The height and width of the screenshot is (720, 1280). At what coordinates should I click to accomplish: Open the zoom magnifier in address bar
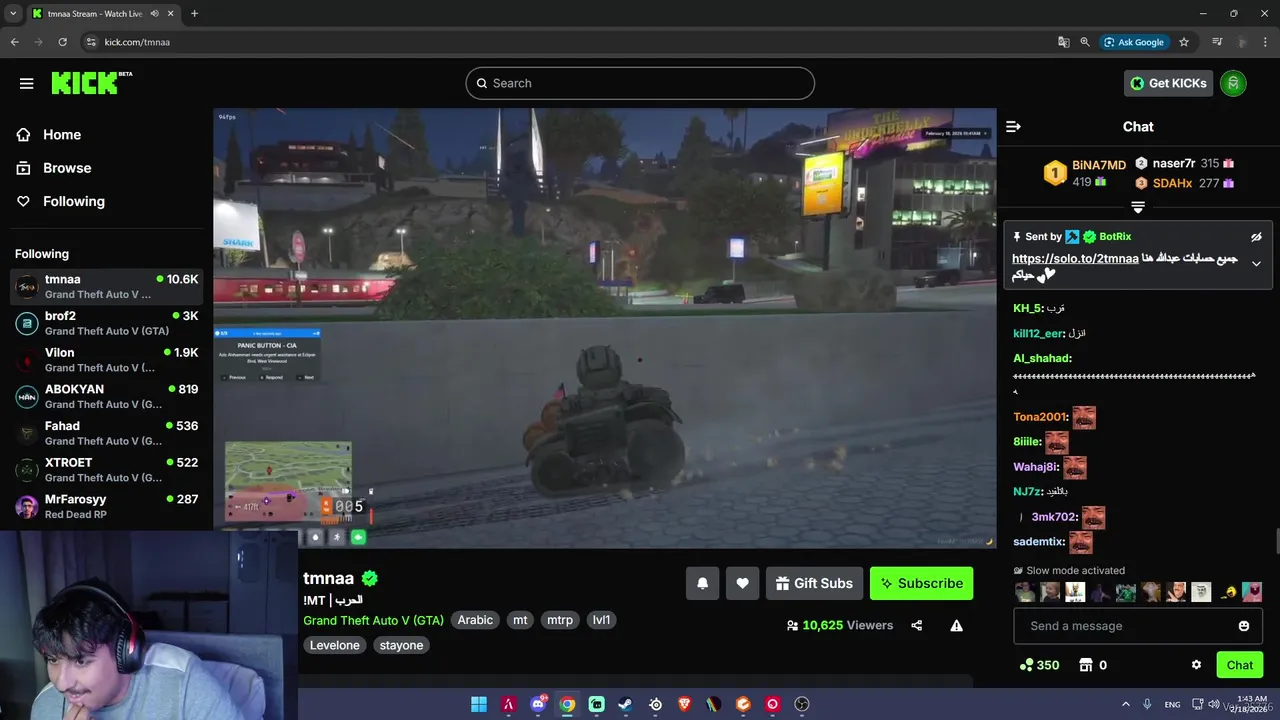[x=1085, y=42]
